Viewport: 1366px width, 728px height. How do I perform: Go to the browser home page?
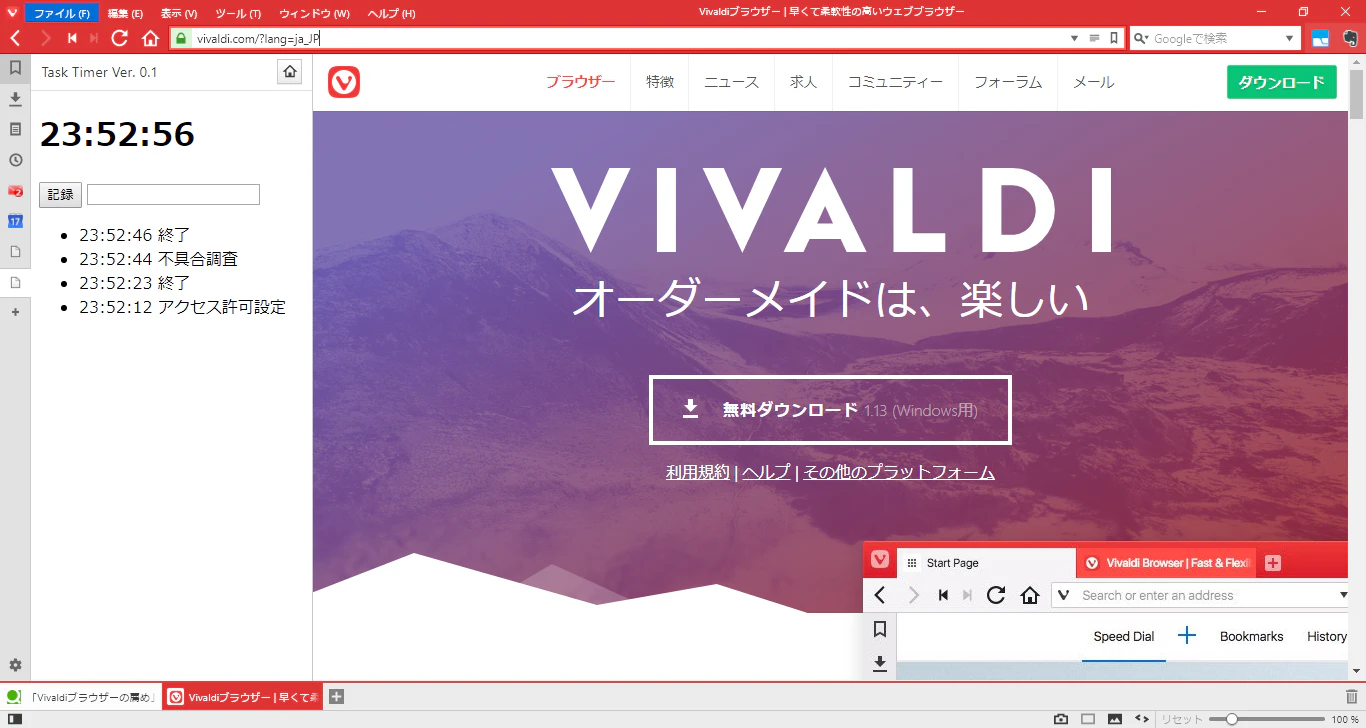(x=150, y=38)
